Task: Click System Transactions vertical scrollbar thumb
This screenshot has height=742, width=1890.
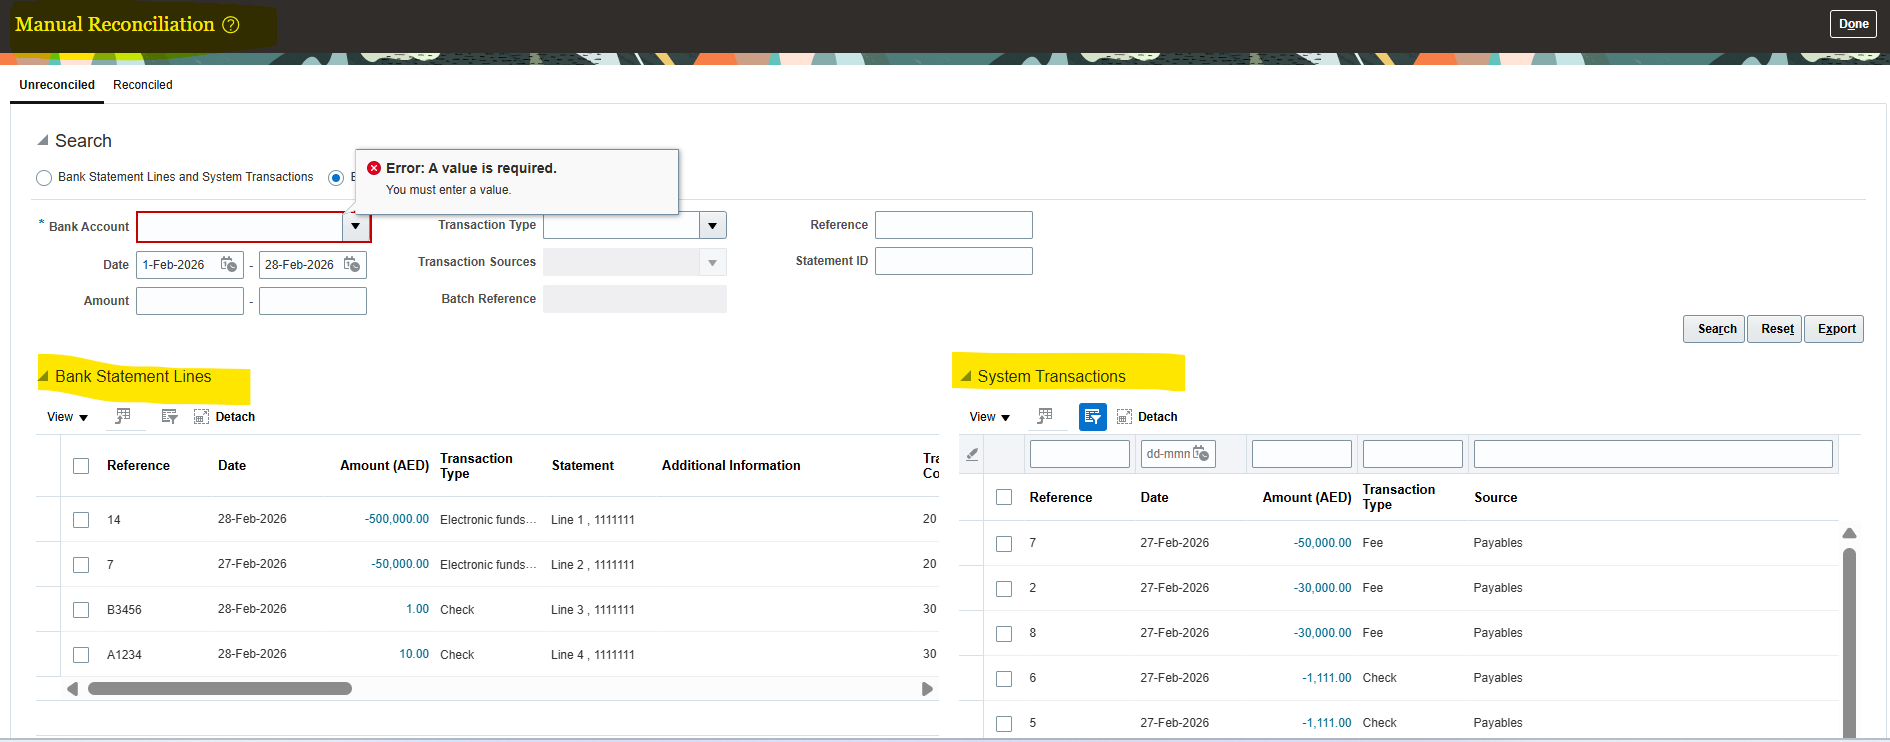Action: coord(1849,642)
